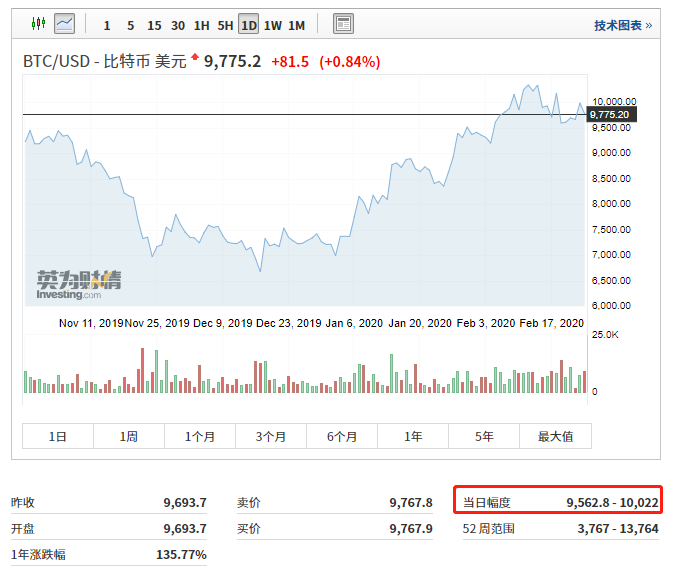Switch to the 1M monthly interval
The image size is (674, 570).
(296, 25)
